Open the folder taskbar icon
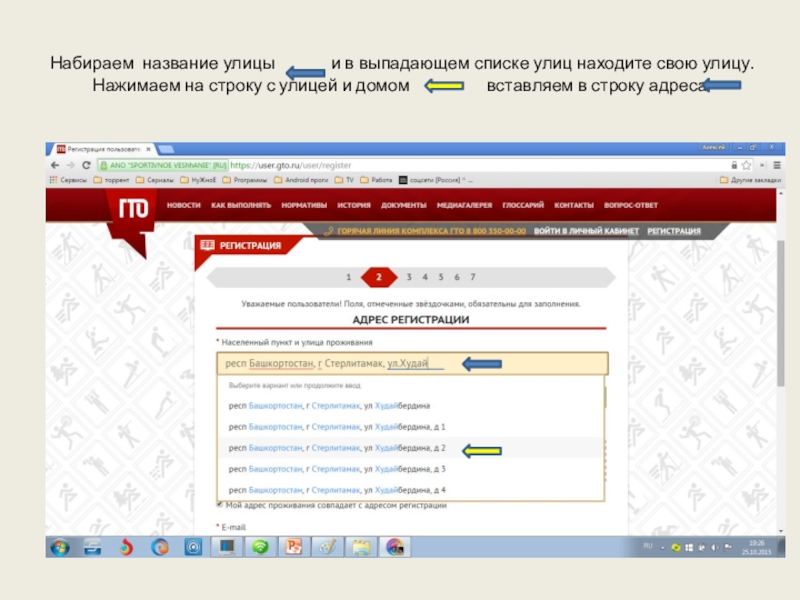The image size is (800, 600). pos(361,547)
